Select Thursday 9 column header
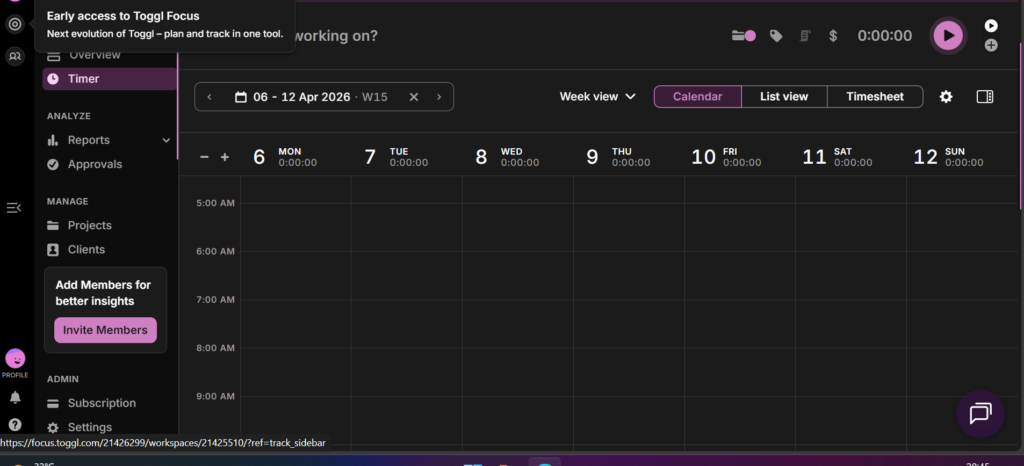The image size is (1024, 466). click(x=629, y=157)
